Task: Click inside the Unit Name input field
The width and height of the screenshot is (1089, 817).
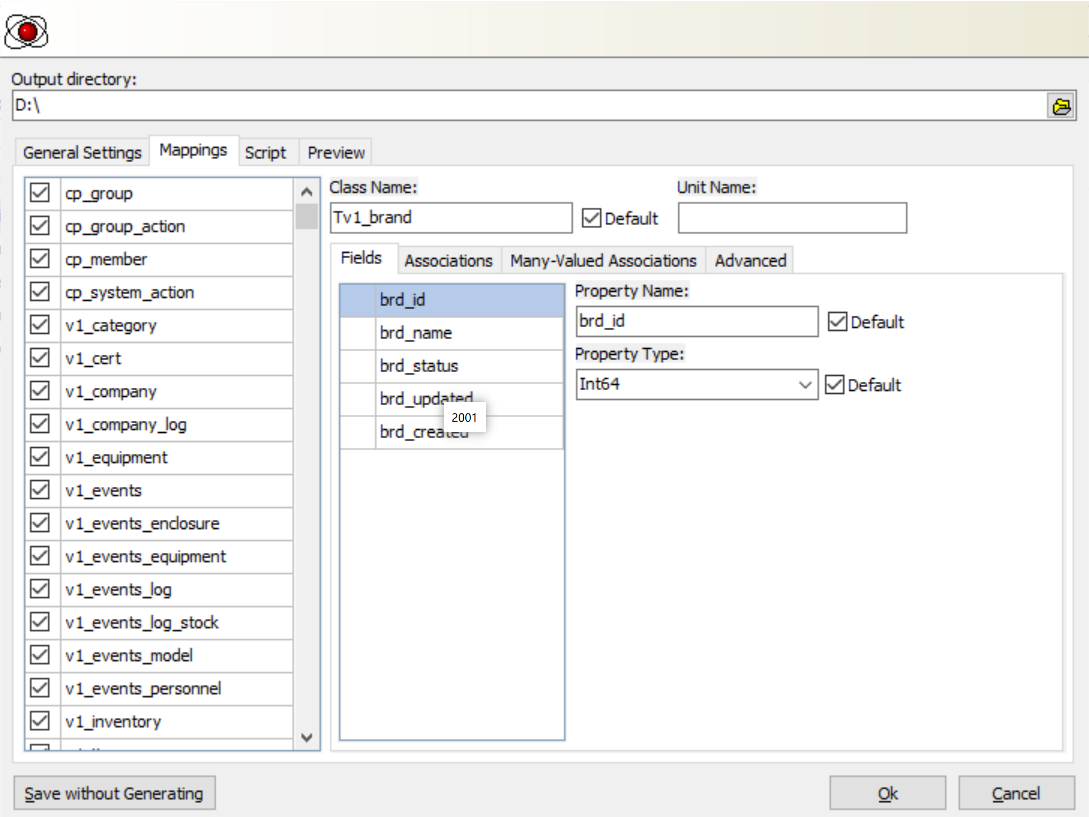Action: 792,217
